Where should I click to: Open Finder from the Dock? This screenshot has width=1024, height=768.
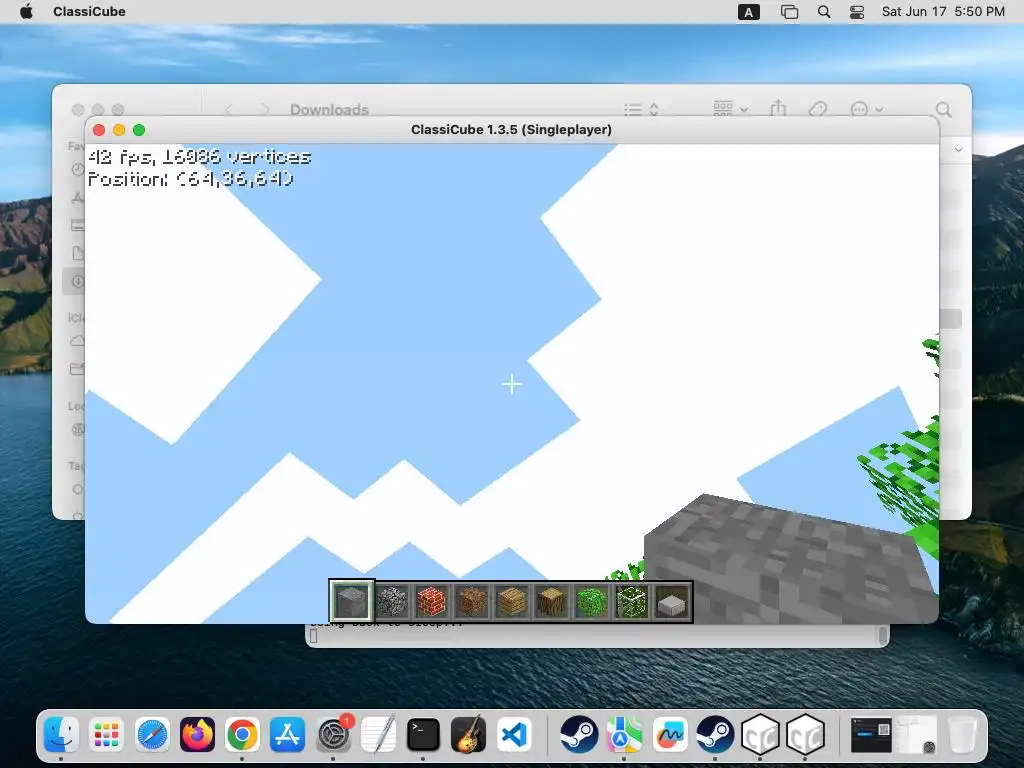61,735
